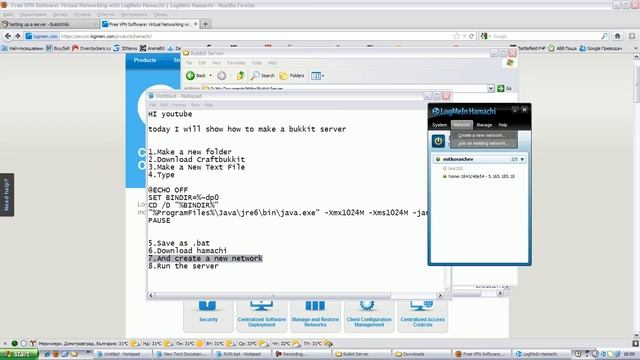Switch to Downloads taskbar button
Screen dimensions: 640x360
tap(420, 354)
